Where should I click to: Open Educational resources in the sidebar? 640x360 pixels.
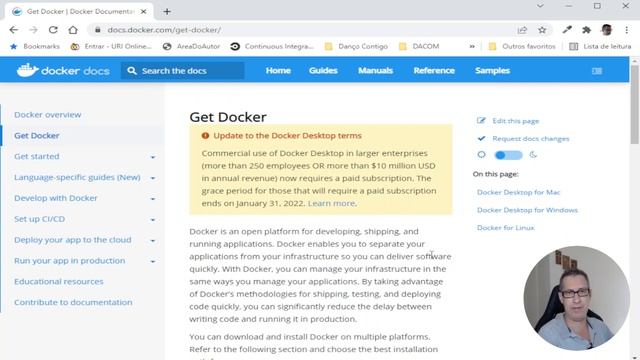(x=59, y=282)
